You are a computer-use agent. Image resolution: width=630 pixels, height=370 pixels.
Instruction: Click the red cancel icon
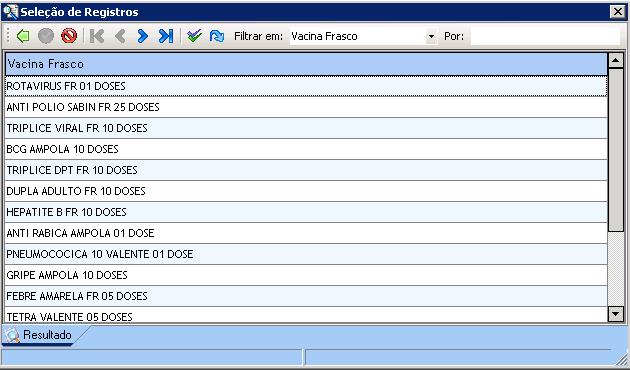[x=69, y=37]
